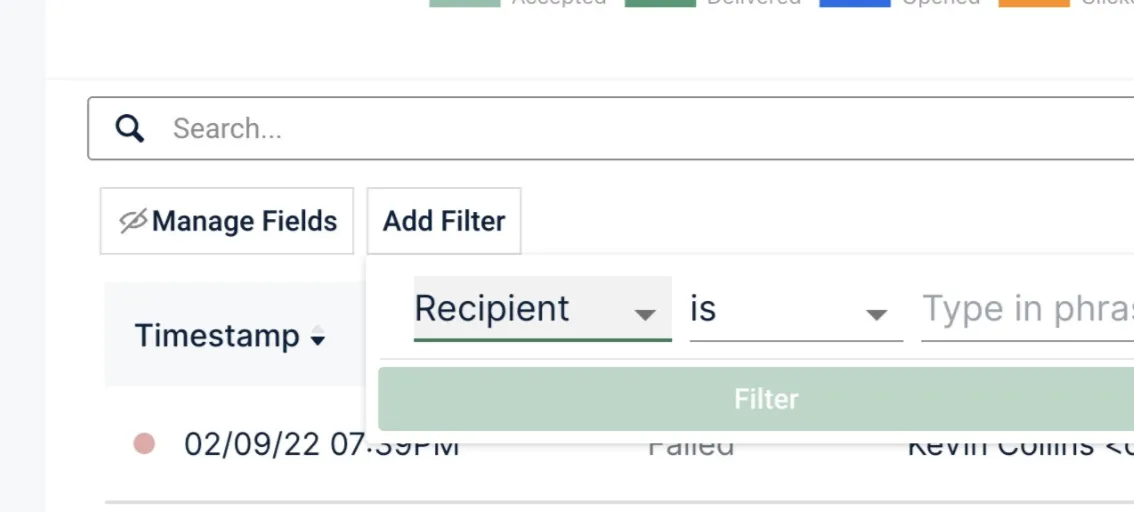Toggle the orange legend swatch
Viewport: 1134px width, 512px height.
[x=1034, y=3]
